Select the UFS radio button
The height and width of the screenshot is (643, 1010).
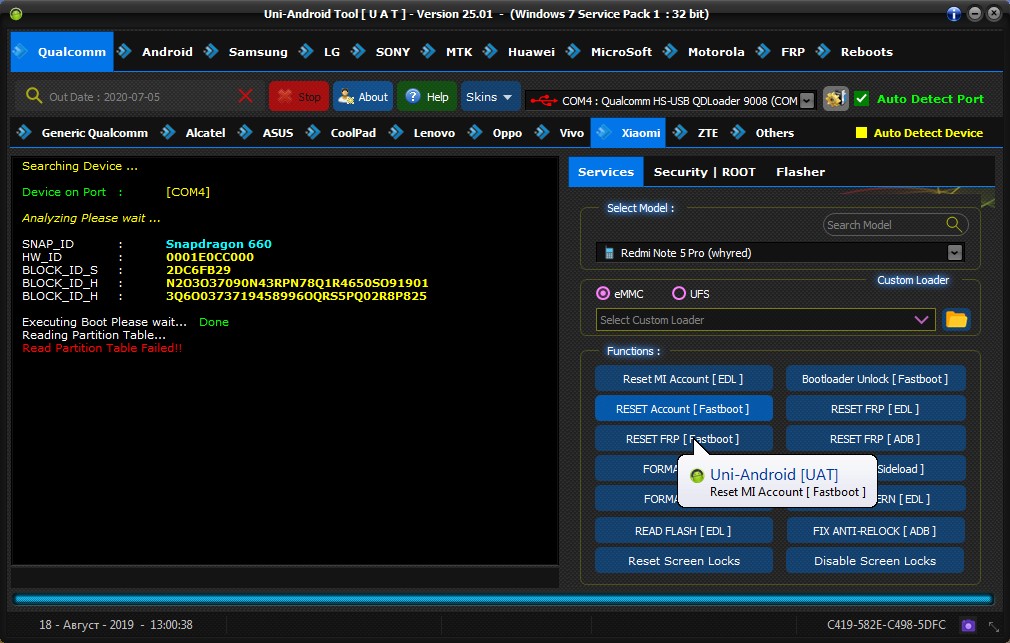pos(678,293)
